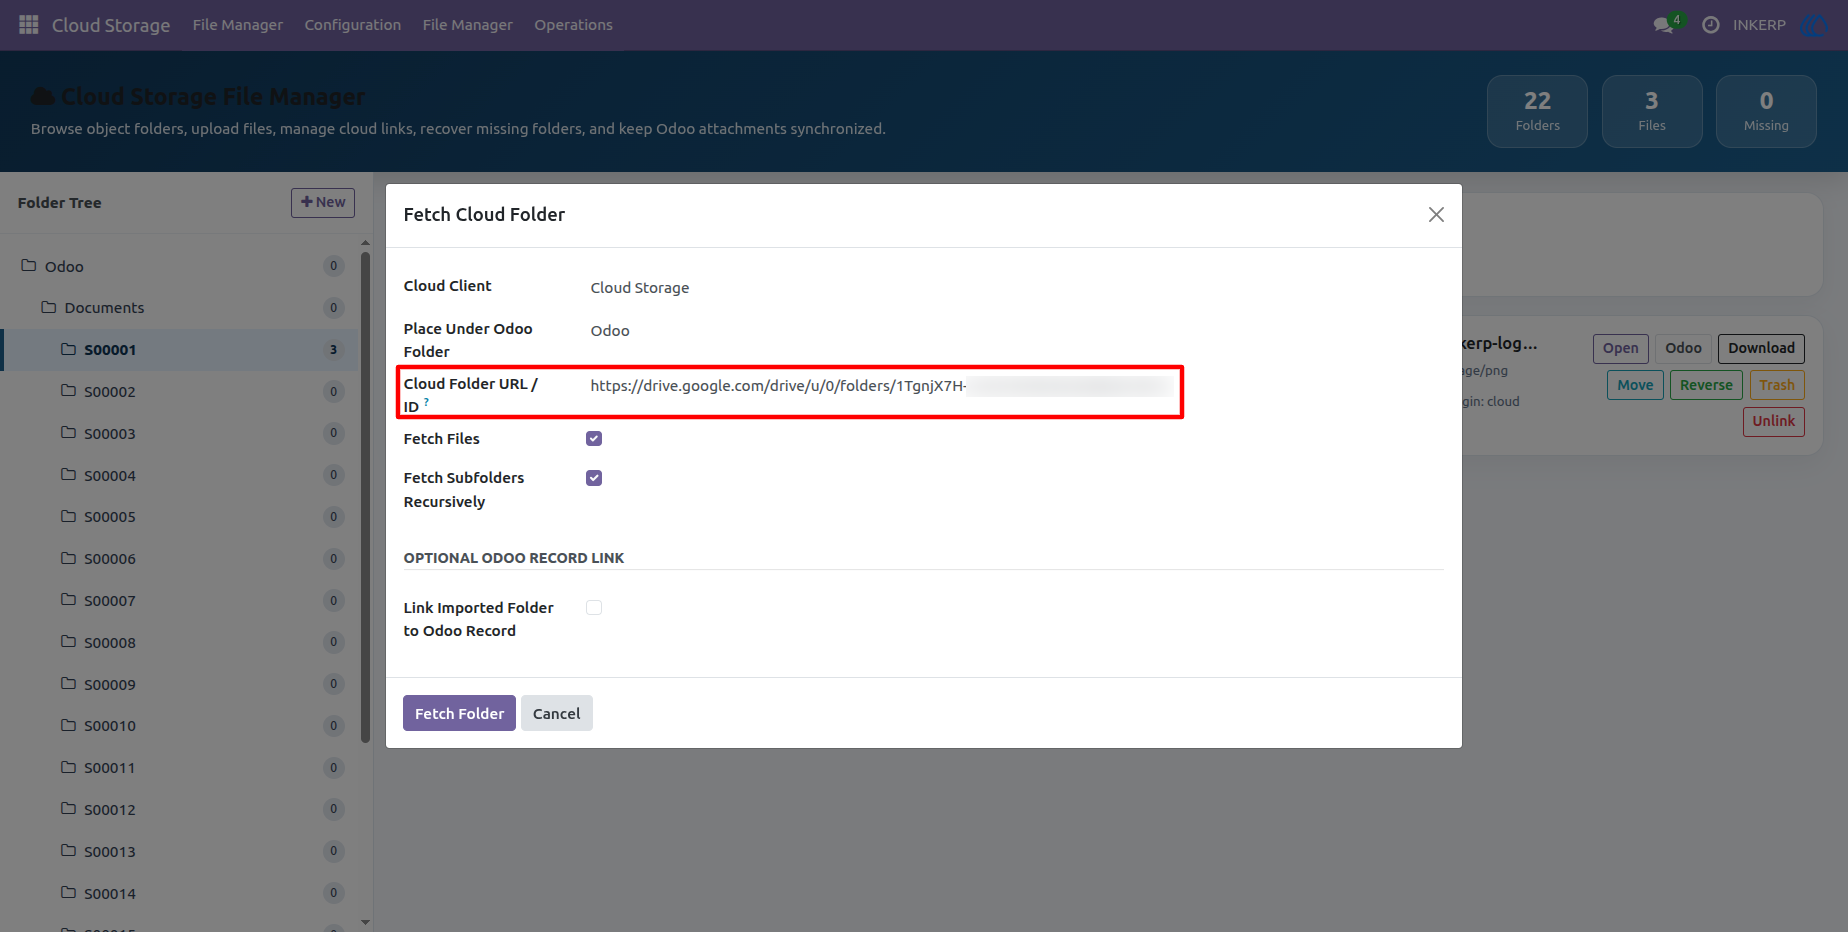Uncheck the Fetch Files checkbox
Image resolution: width=1848 pixels, height=932 pixels.
pos(594,439)
